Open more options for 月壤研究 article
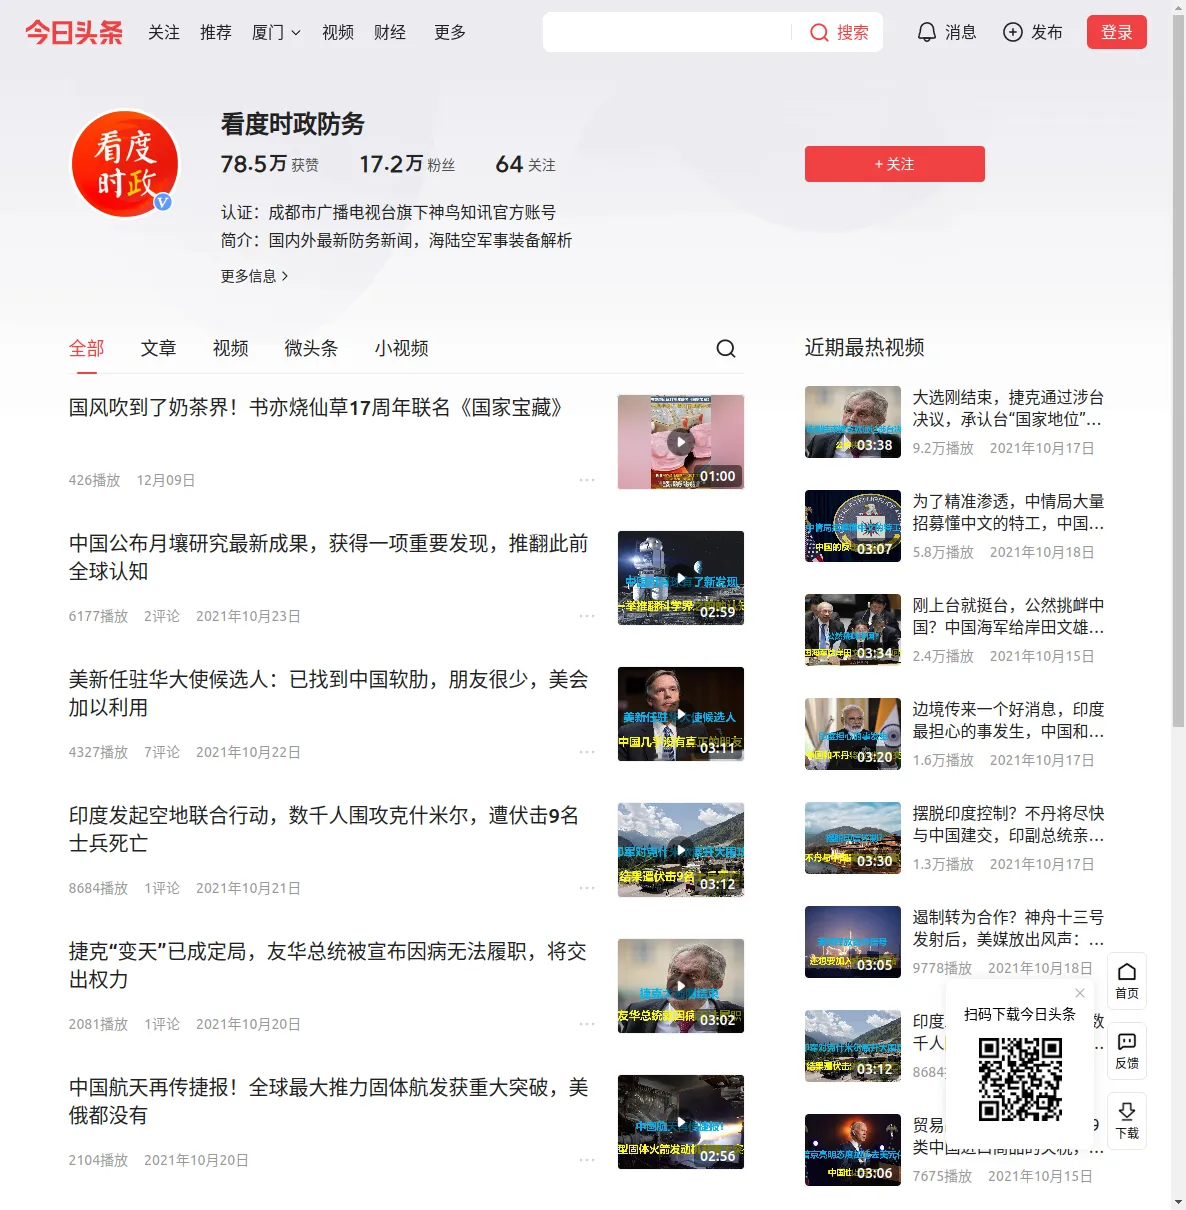Viewport: 1186px width, 1210px height. 587,616
